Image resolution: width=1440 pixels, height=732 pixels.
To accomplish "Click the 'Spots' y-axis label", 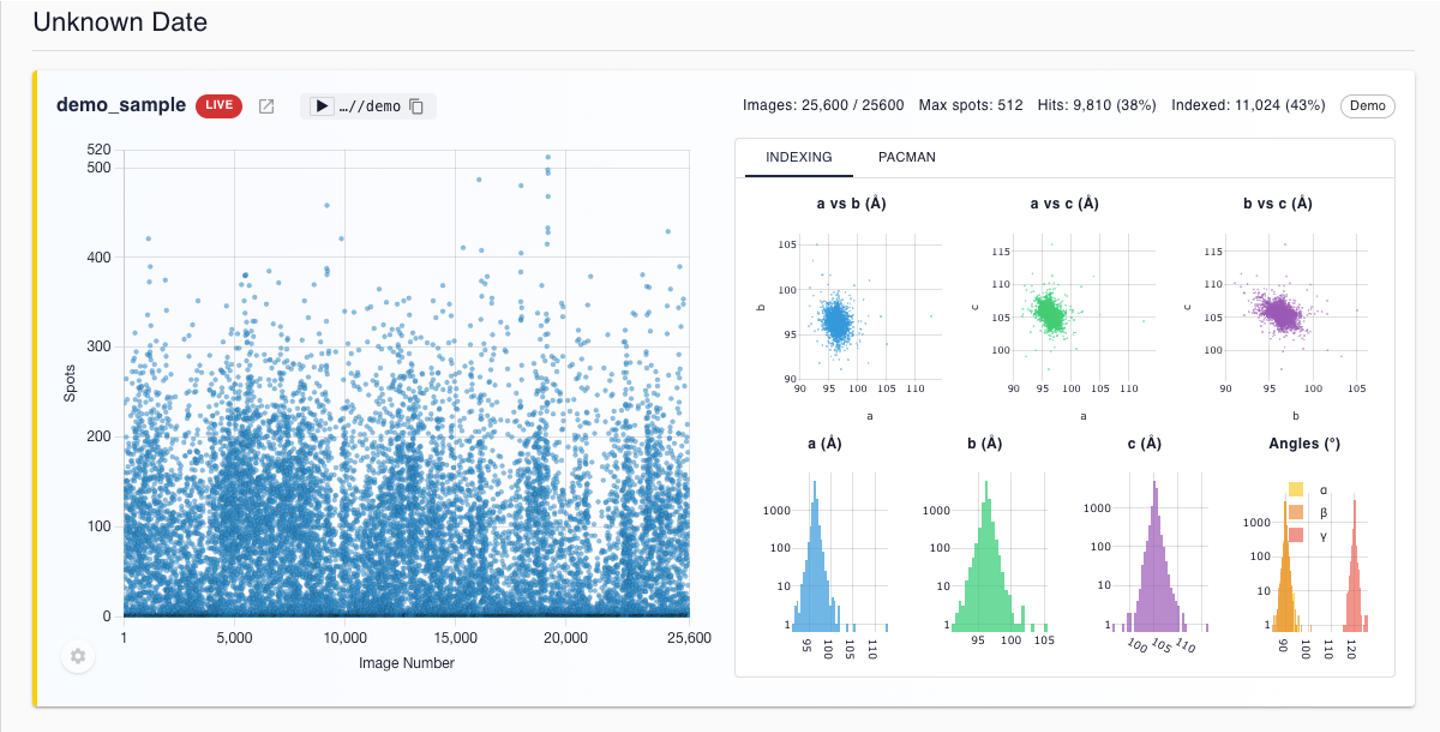I will click(x=70, y=383).
